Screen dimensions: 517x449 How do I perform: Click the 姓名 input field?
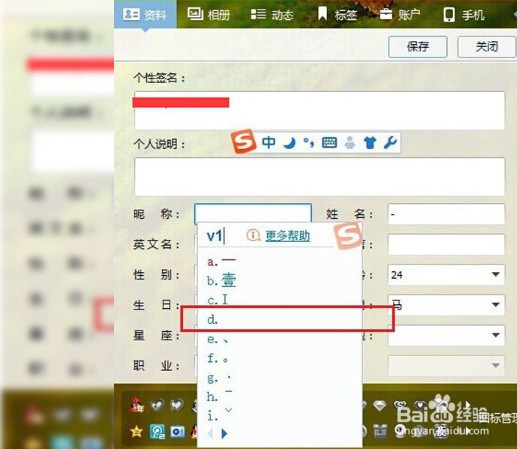(x=446, y=214)
